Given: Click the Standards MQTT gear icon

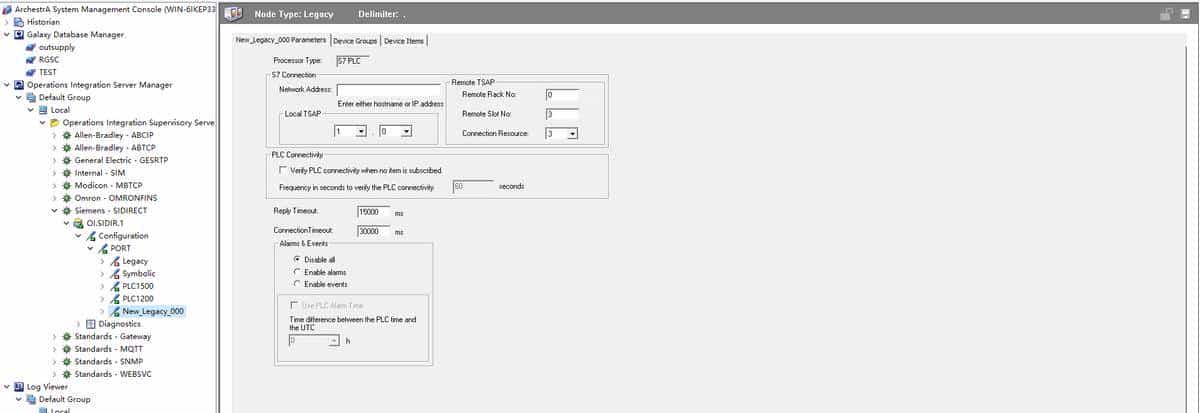Looking at the screenshot, I should pyautogui.click(x=67, y=349).
